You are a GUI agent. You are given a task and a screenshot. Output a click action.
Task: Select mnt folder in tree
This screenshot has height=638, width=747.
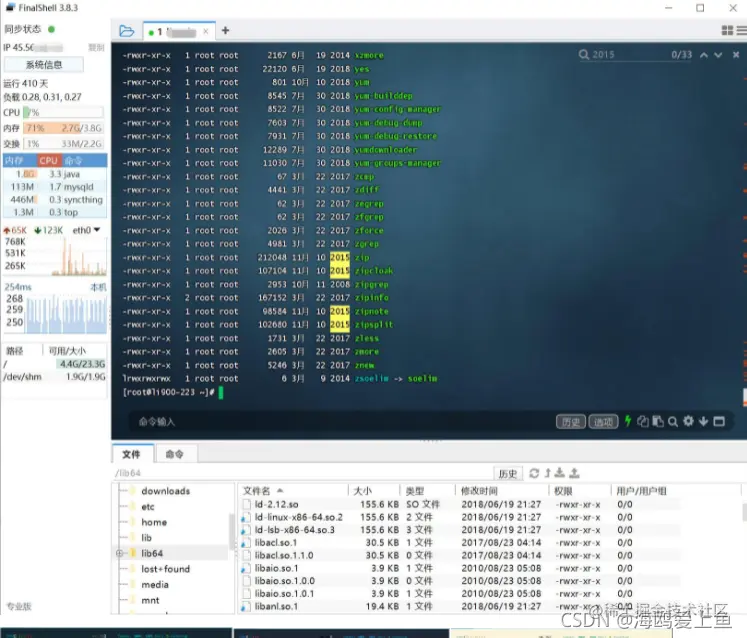(x=150, y=600)
